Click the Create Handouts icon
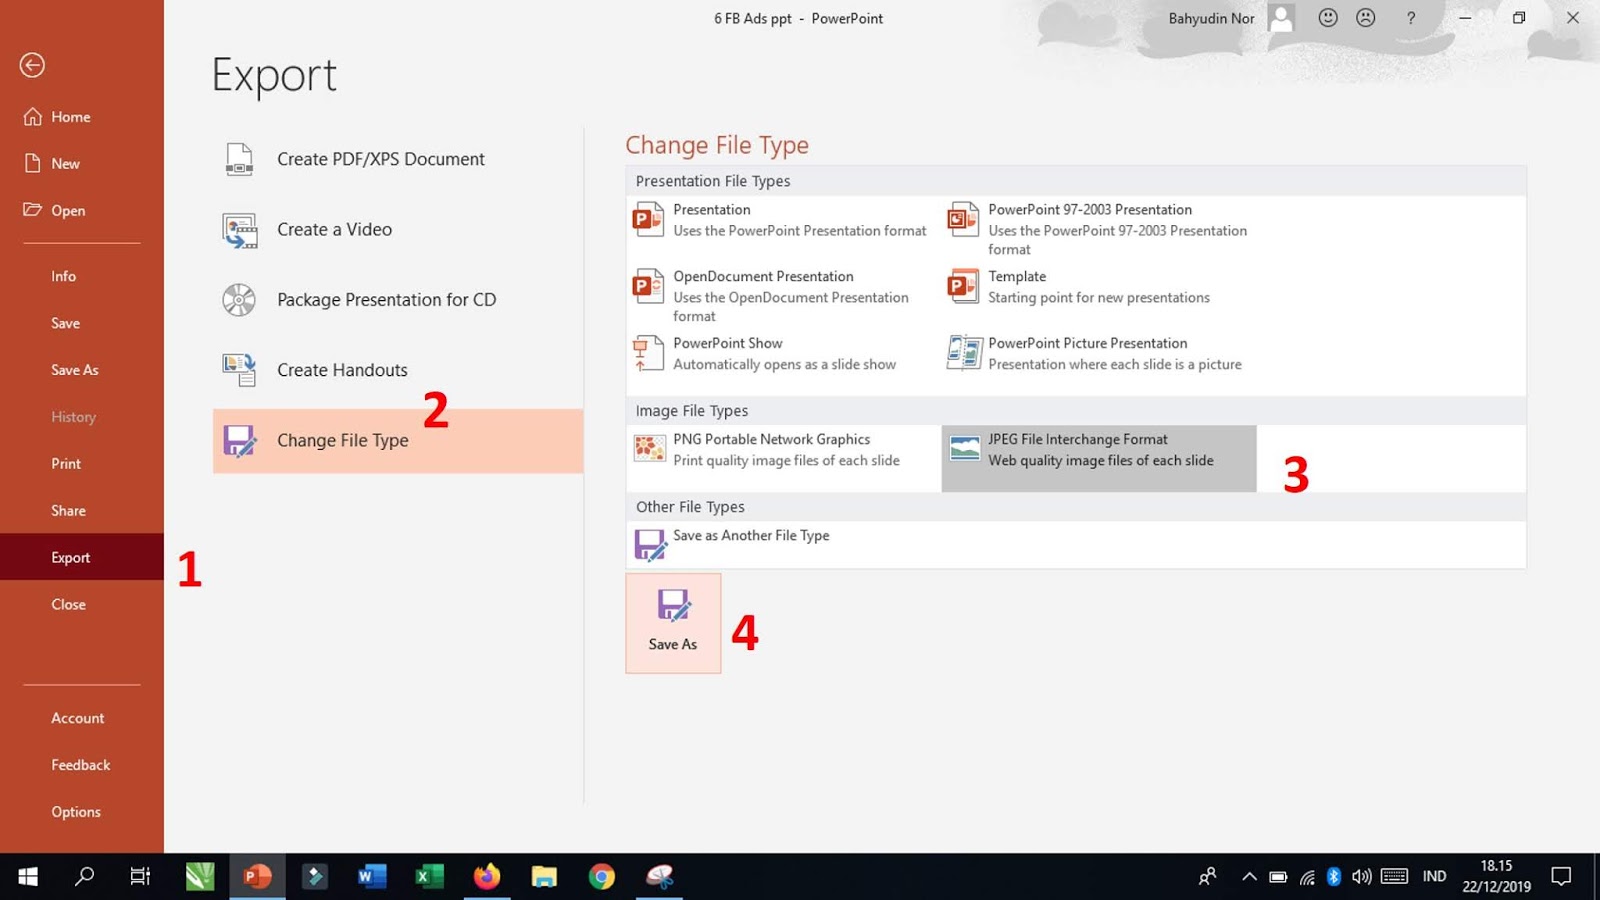The width and height of the screenshot is (1600, 900). (x=239, y=370)
